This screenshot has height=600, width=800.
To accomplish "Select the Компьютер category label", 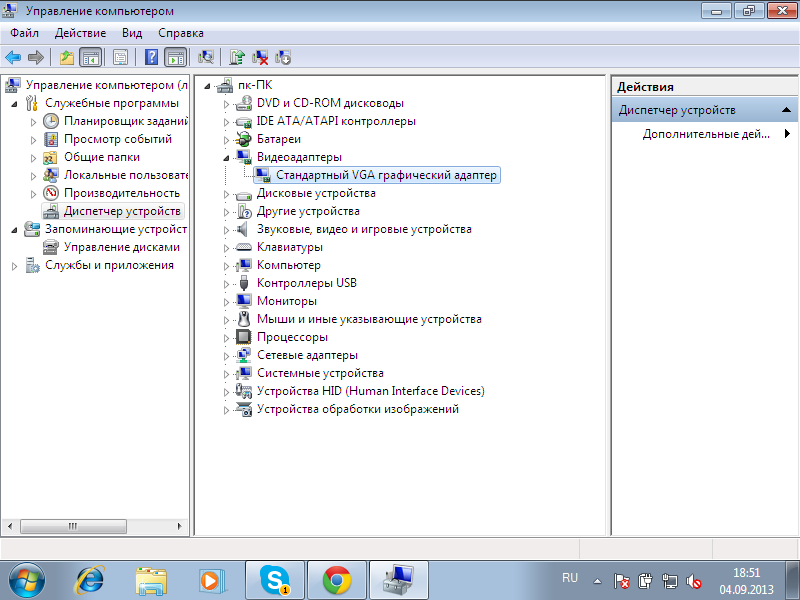I will 289,265.
